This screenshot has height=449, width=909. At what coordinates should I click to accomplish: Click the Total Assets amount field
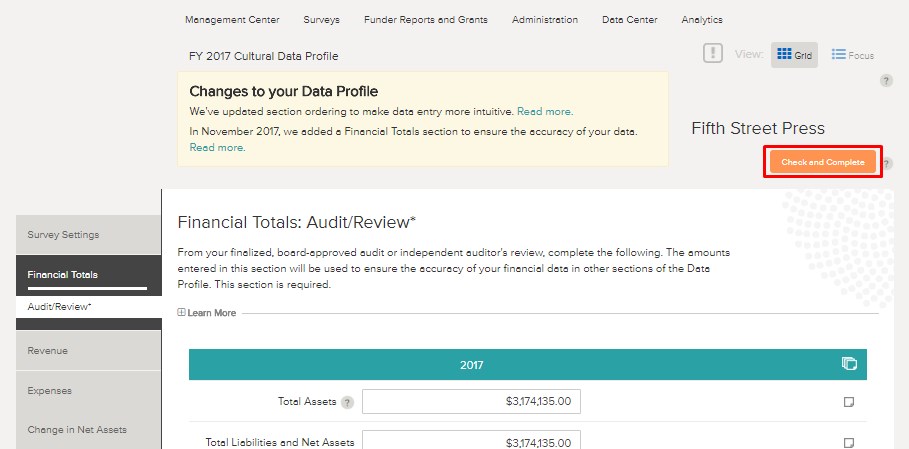tap(471, 402)
